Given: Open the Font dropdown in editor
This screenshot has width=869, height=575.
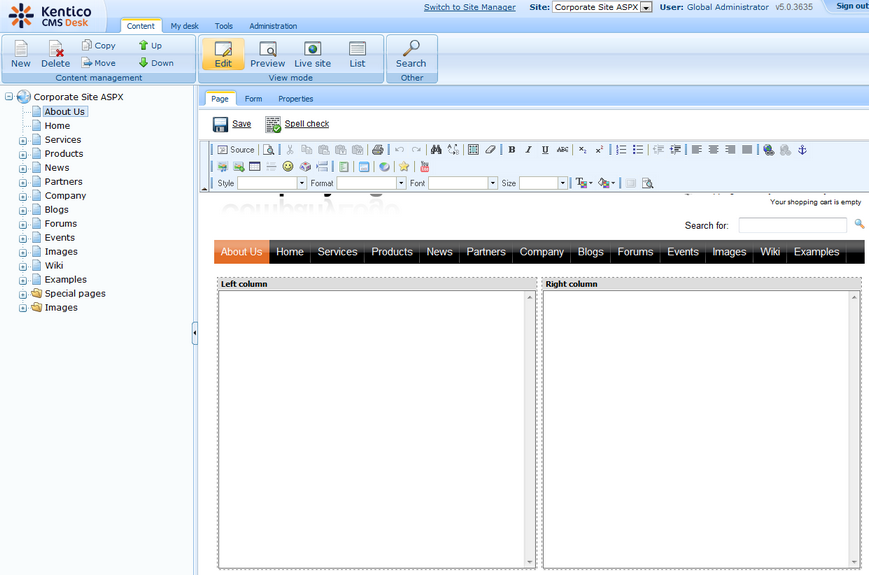Looking at the screenshot, I should click(462, 183).
